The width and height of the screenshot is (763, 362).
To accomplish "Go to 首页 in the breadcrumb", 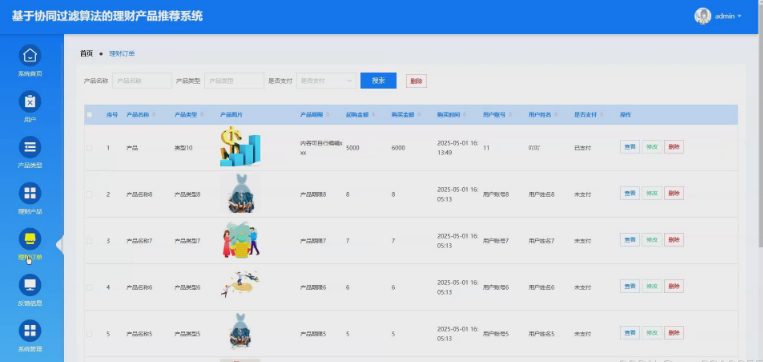I will click(86, 54).
